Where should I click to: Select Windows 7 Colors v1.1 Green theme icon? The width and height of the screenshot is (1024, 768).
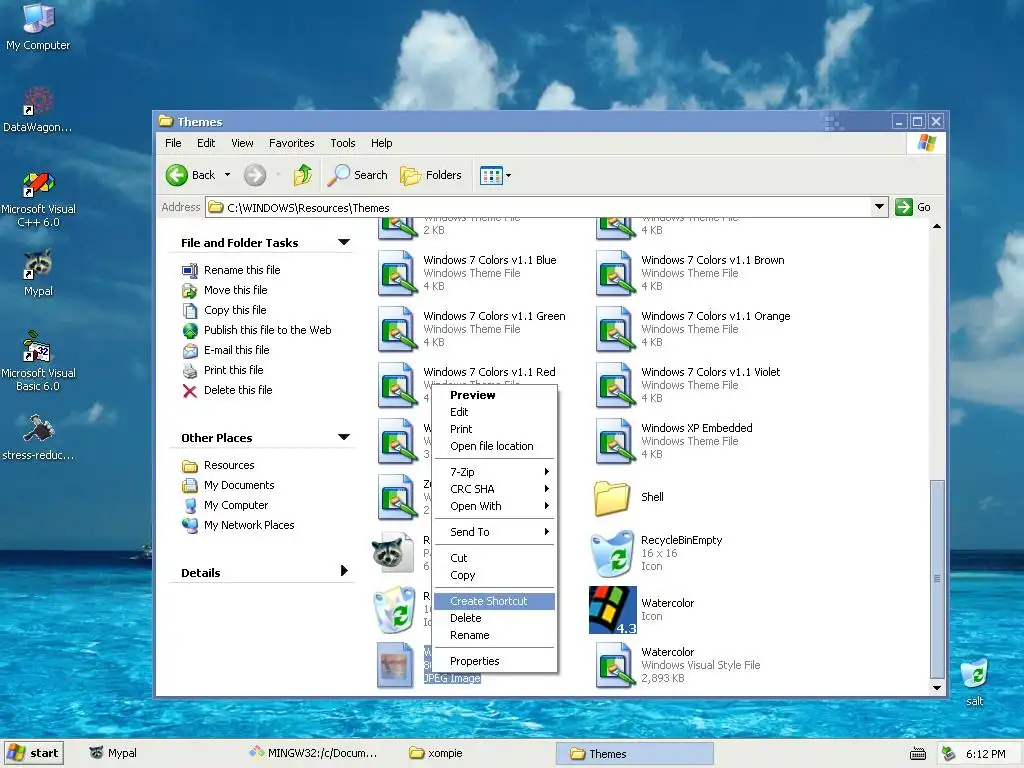click(x=397, y=329)
